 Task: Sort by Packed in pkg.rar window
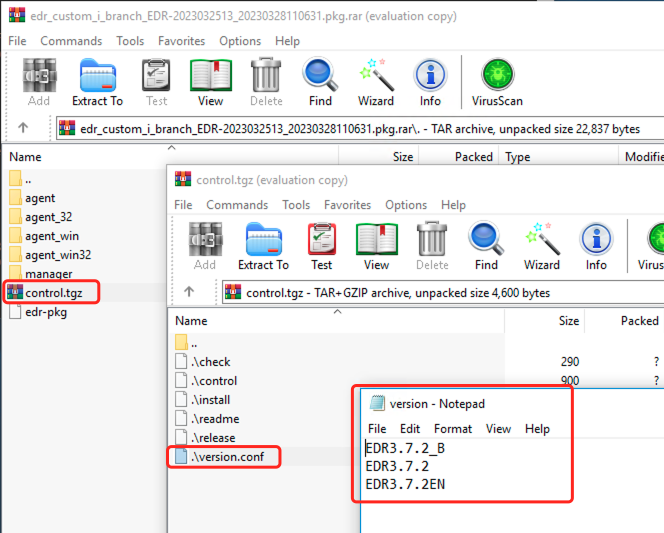click(x=474, y=157)
